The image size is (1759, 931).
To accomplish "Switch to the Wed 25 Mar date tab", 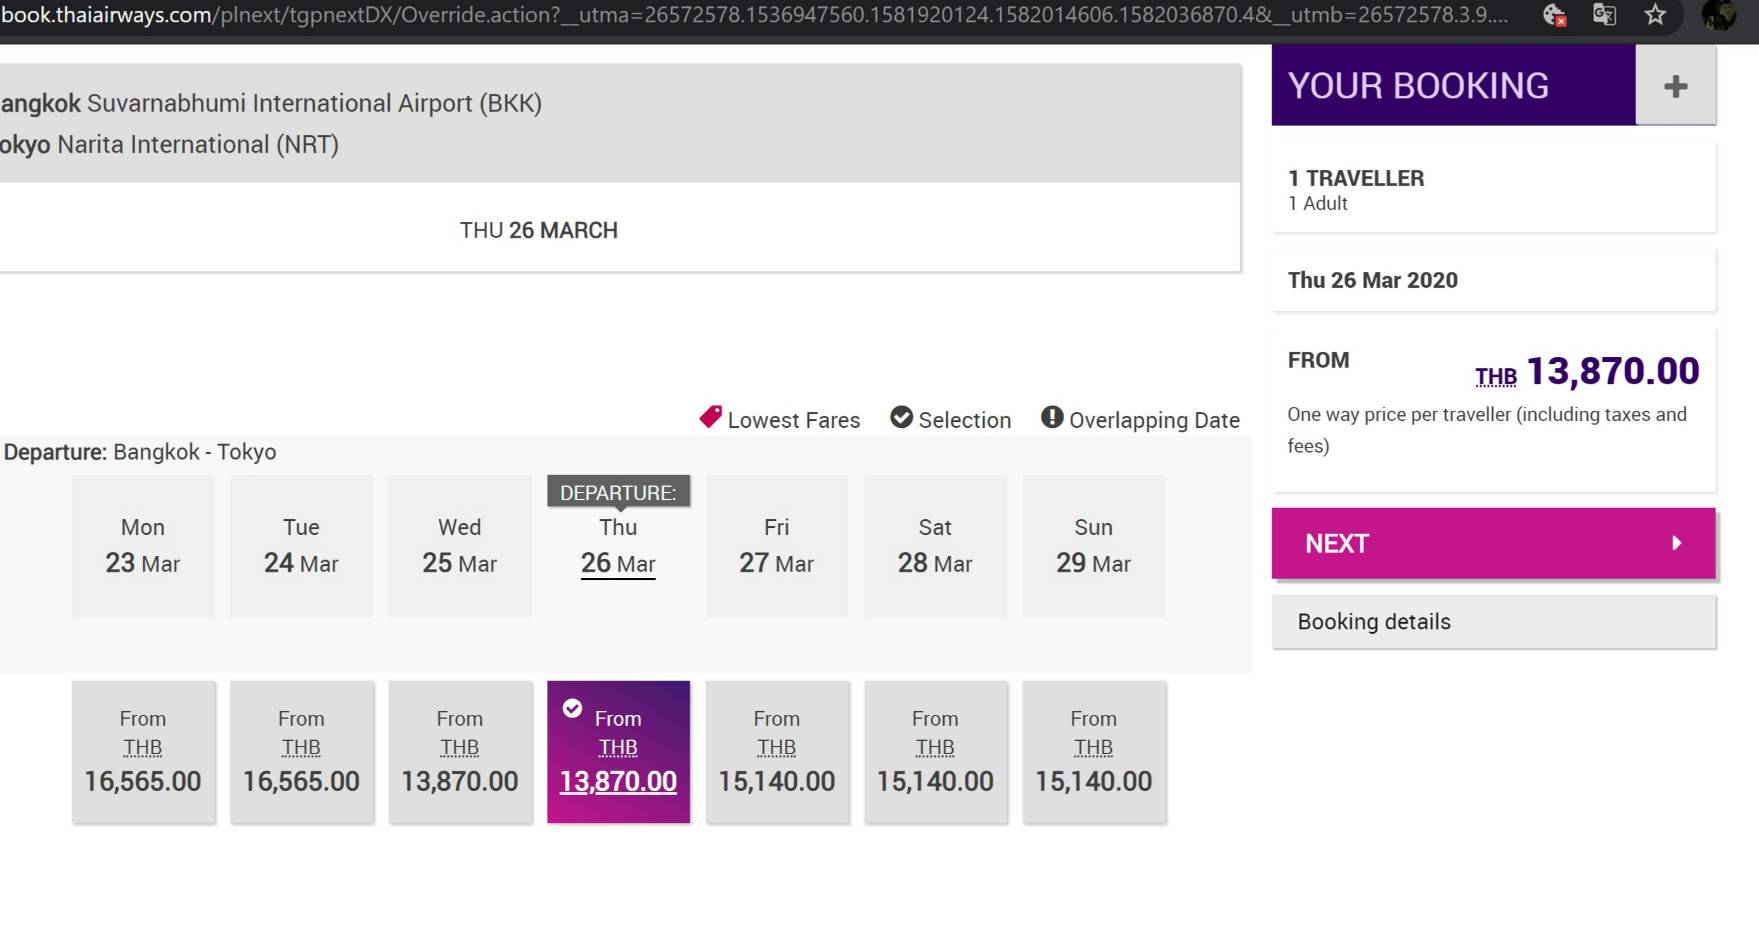I will (x=460, y=546).
